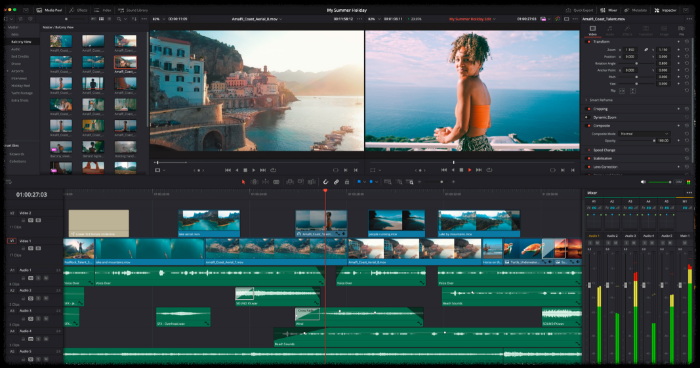Open the Media Pool panel
The height and width of the screenshot is (368, 700).
click(x=49, y=10)
